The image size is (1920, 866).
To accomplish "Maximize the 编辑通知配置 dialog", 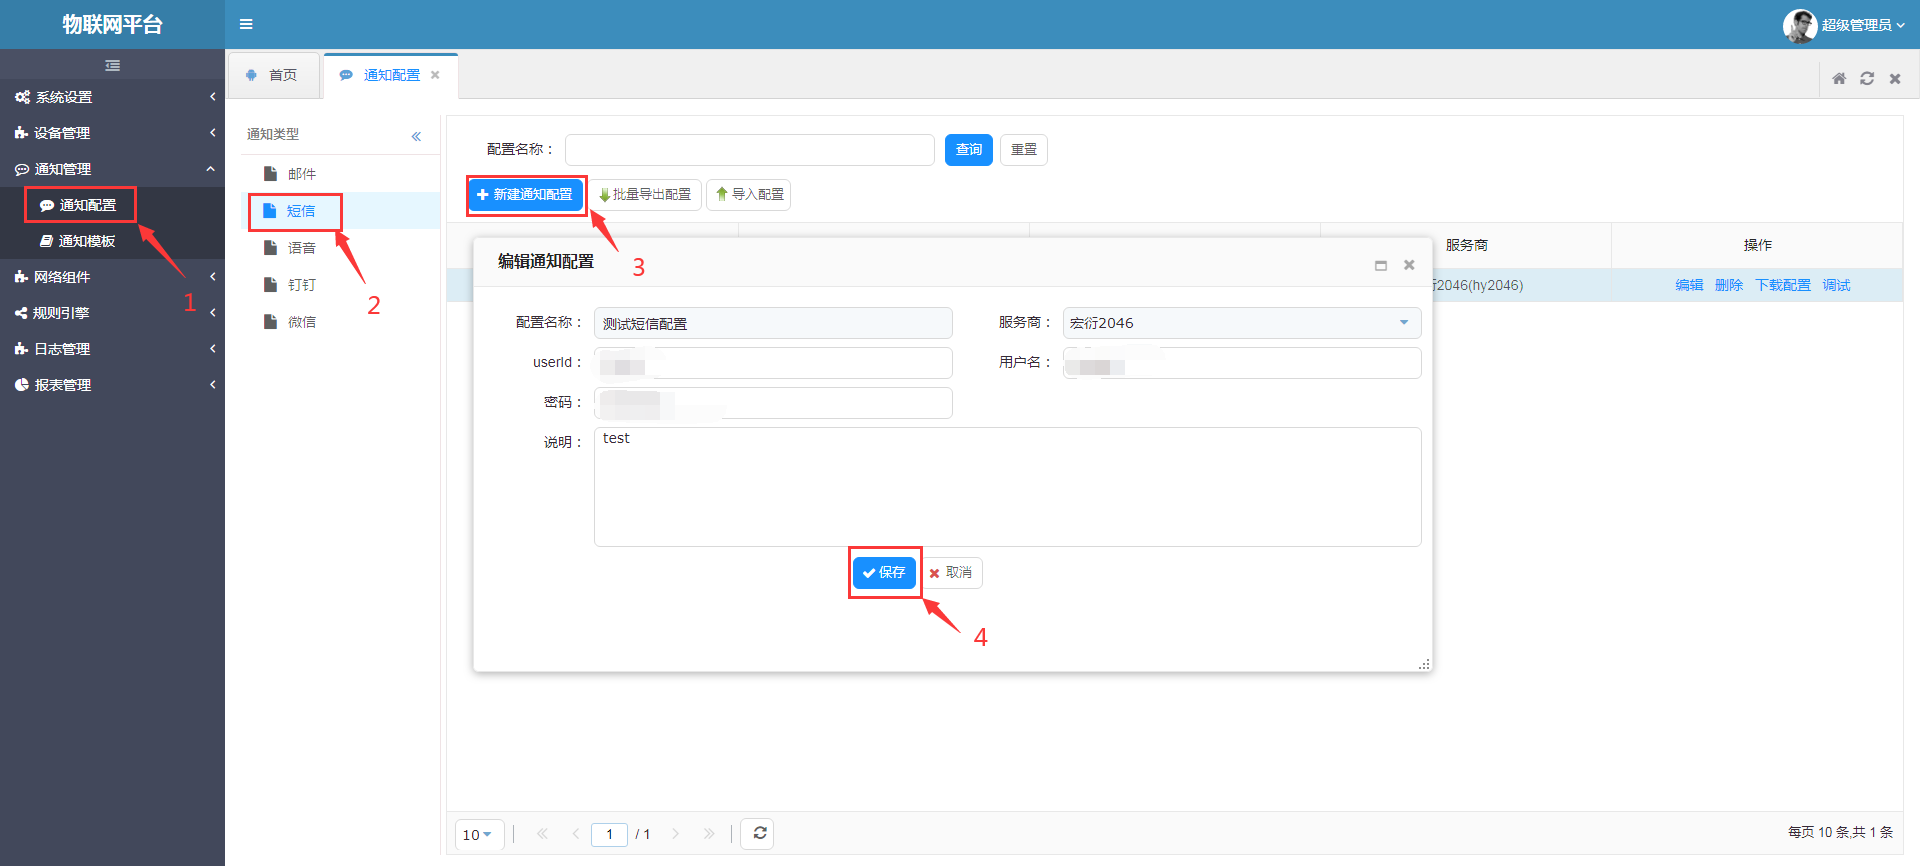I will coord(1381,265).
